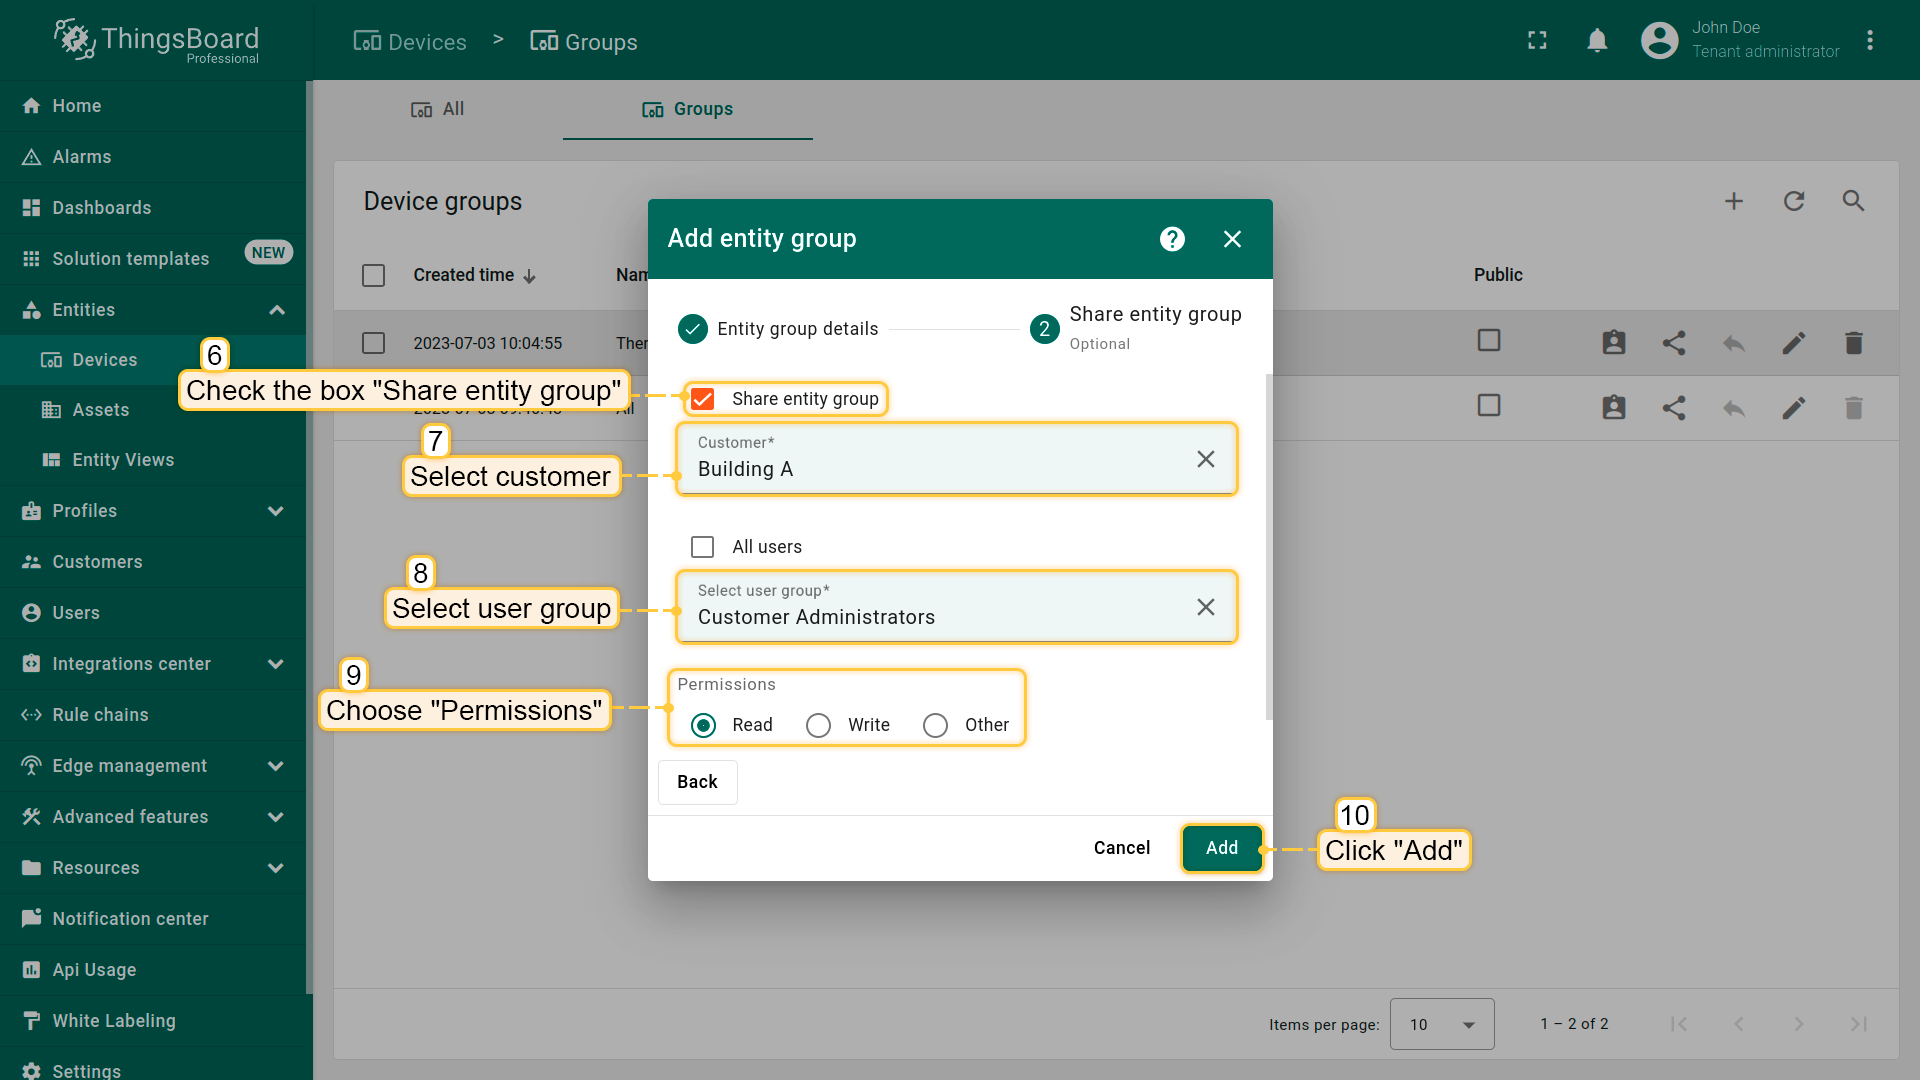Click add device group plus icon
This screenshot has width=1920, height=1080.
[1734, 201]
